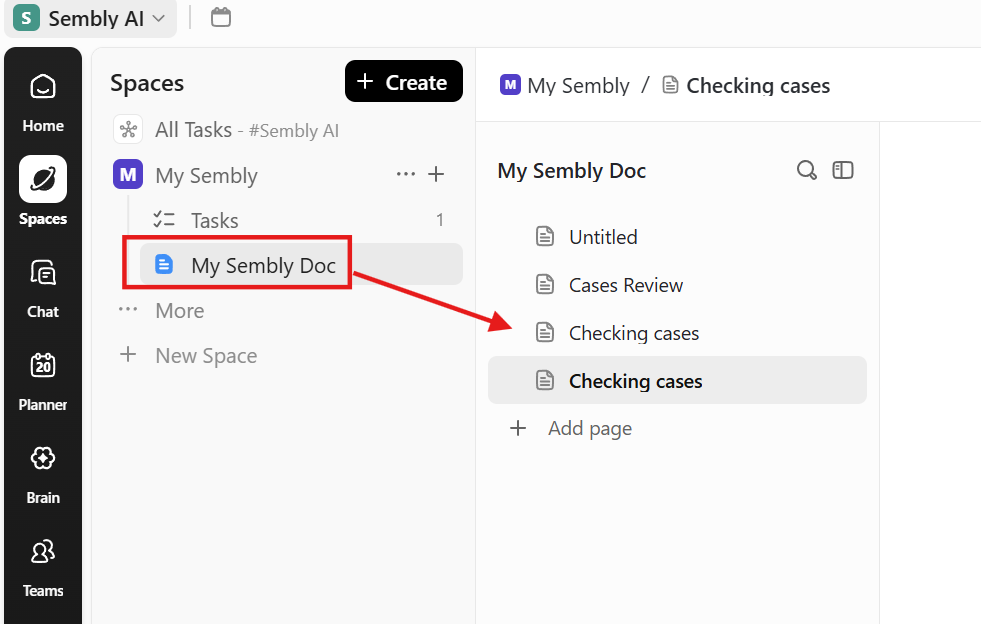Select My Sembly Doc in Spaces tree

[x=263, y=265]
